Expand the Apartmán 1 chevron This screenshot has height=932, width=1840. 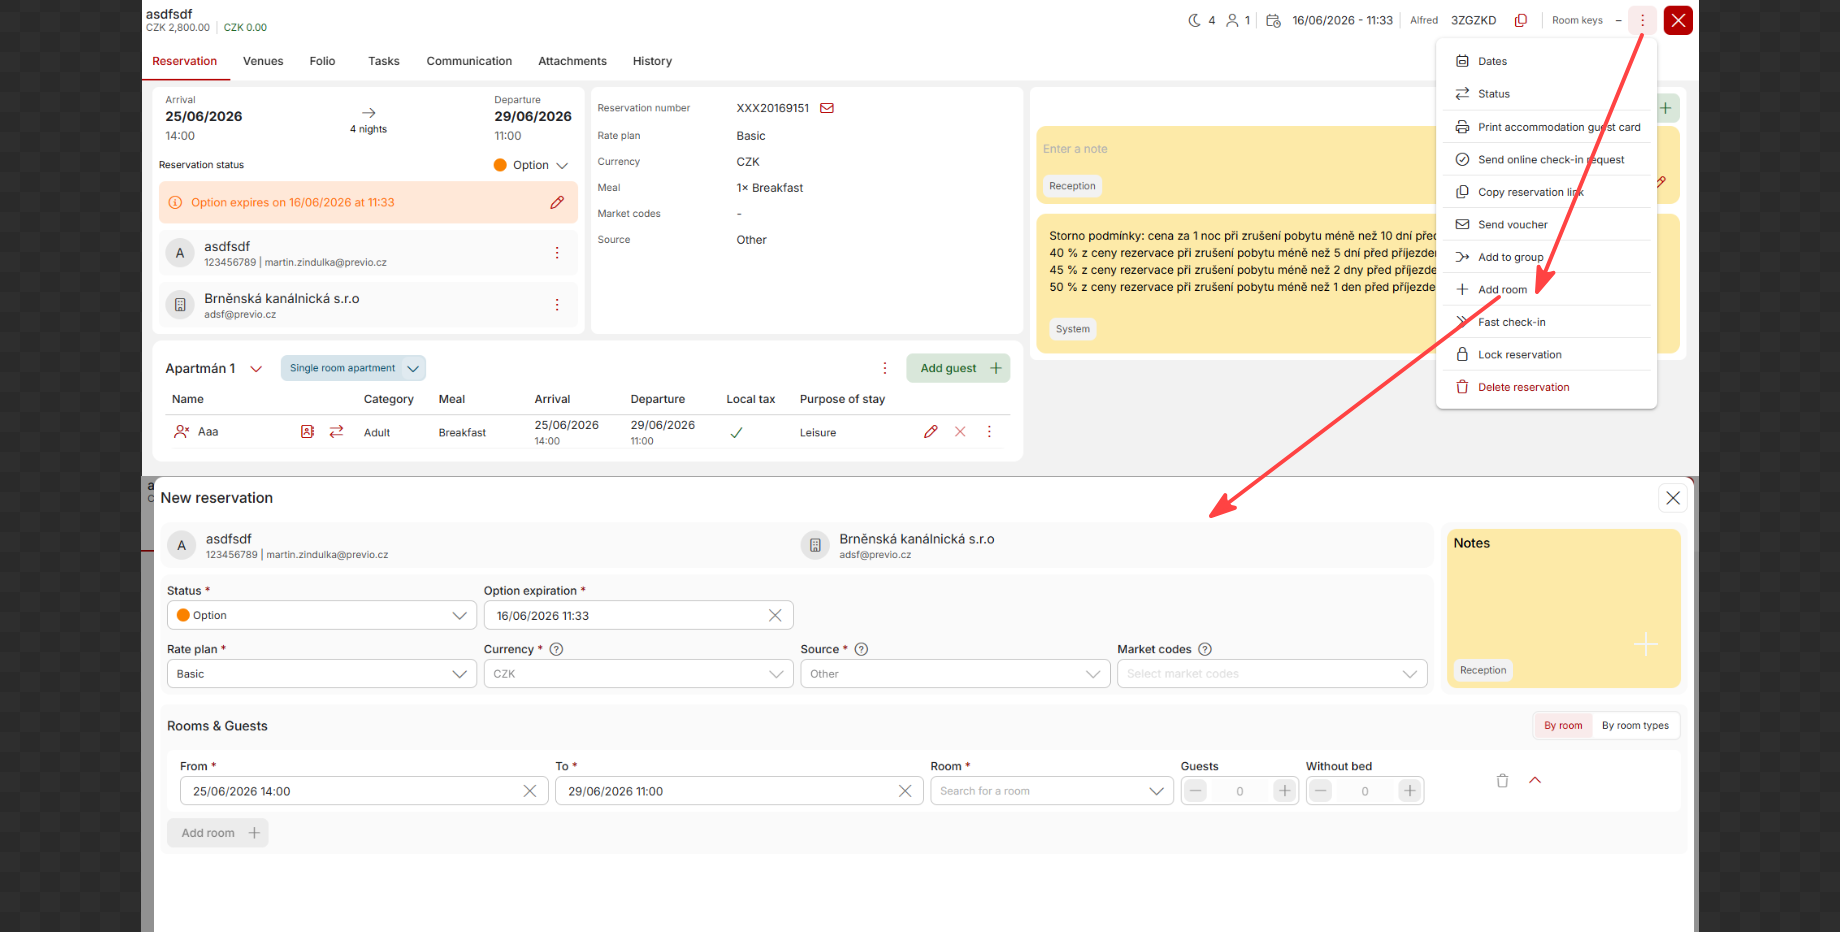point(256,369)
